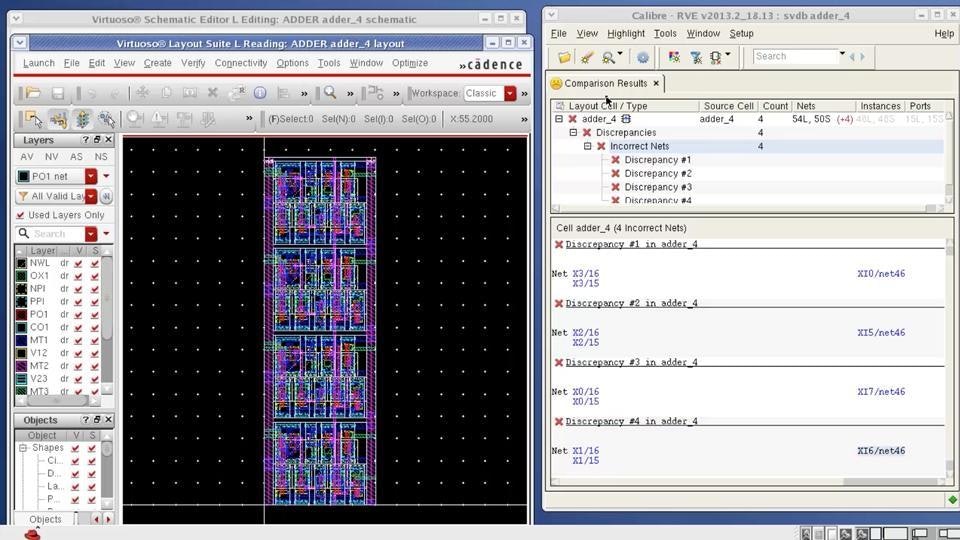Open Setup menu in Calibre RVE
The height and width of the screenshot is (540, 960).
tap(741, 34)
